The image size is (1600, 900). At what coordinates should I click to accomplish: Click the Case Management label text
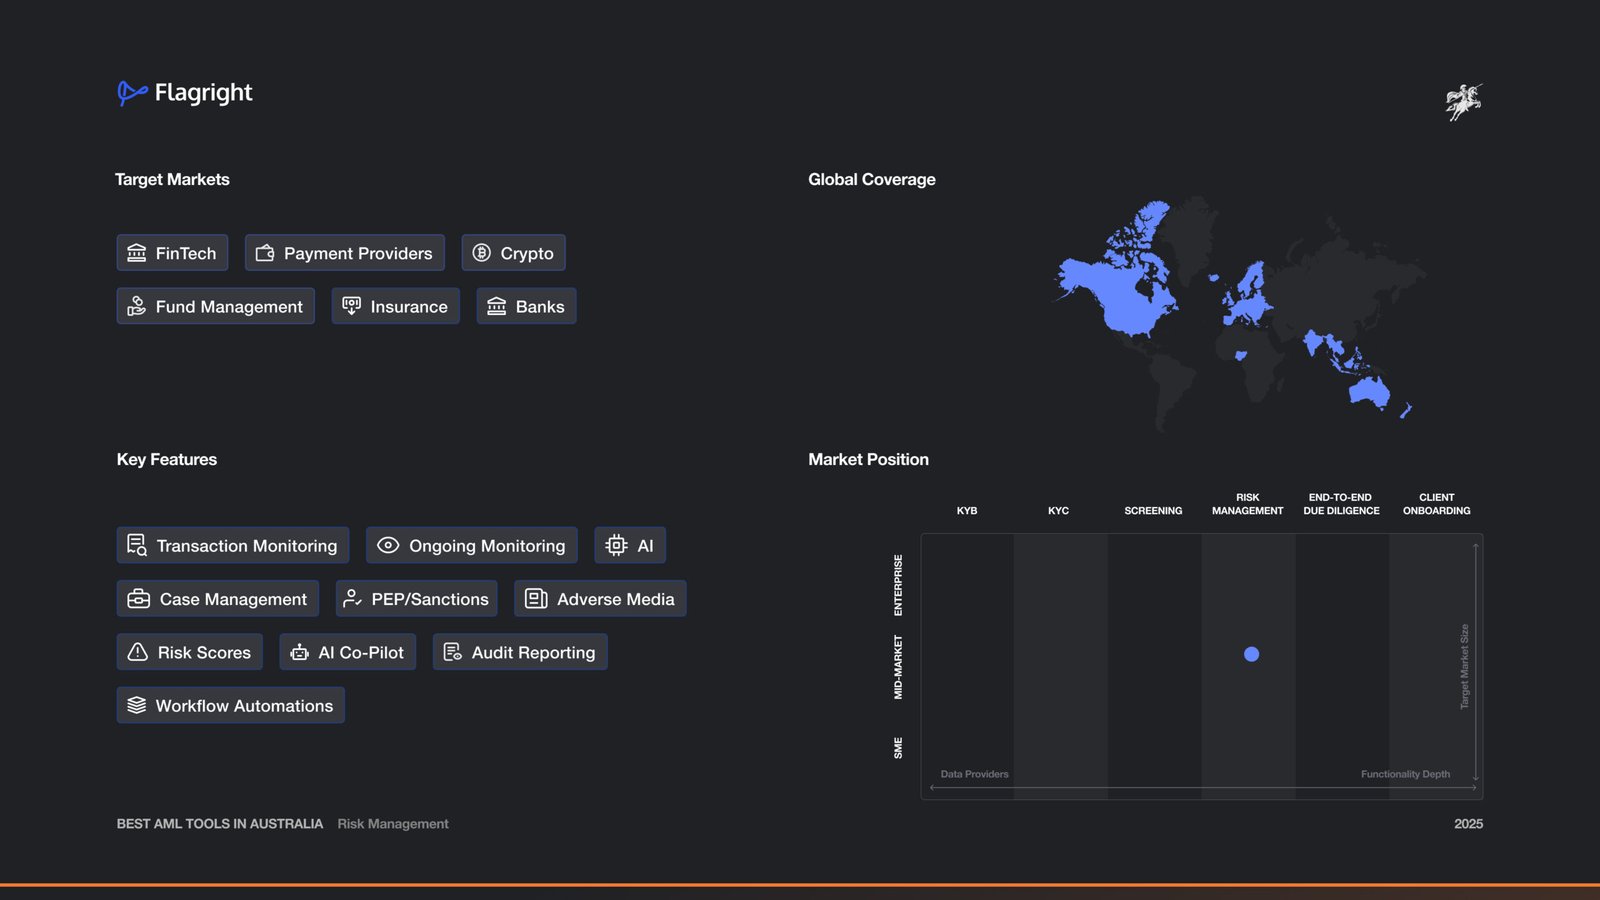233,599
